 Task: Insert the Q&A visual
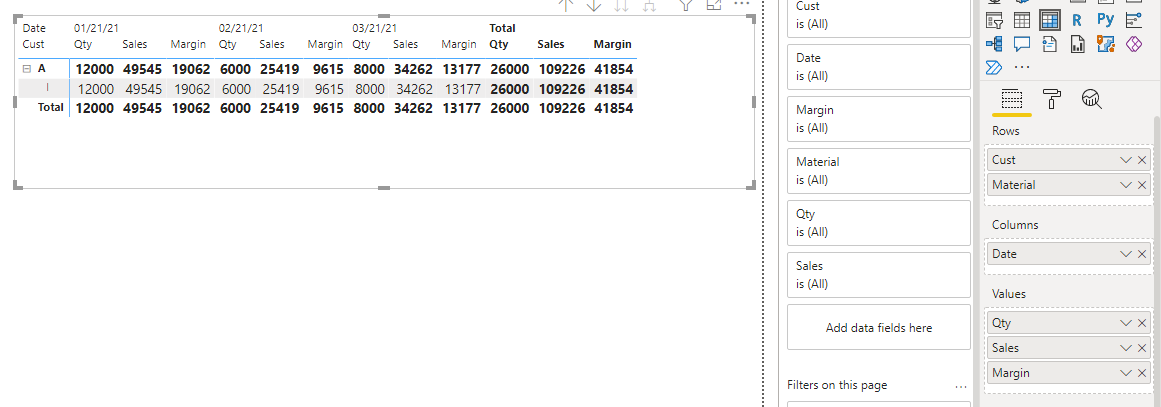pos(1022,44)
